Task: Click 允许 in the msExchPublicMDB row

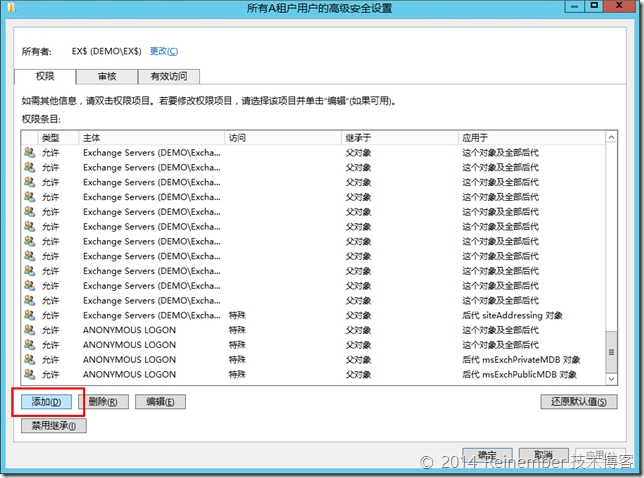Action: (x=51, y=375)
